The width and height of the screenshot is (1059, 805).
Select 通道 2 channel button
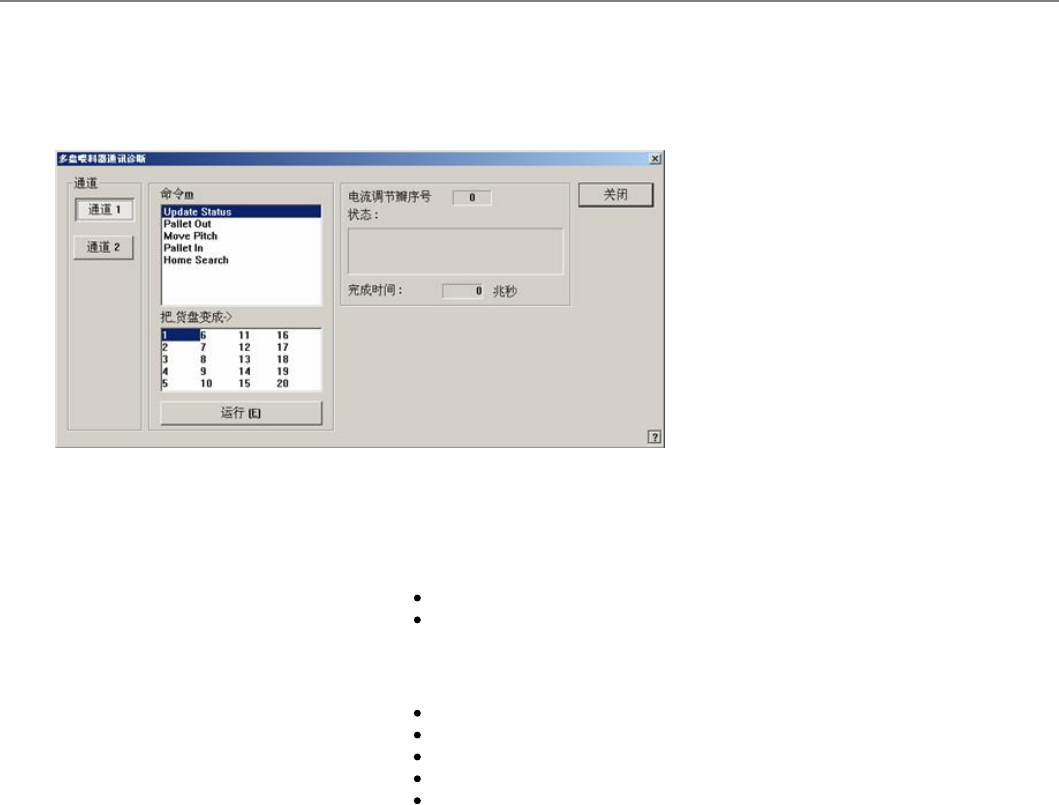click(x=103, y=247)
